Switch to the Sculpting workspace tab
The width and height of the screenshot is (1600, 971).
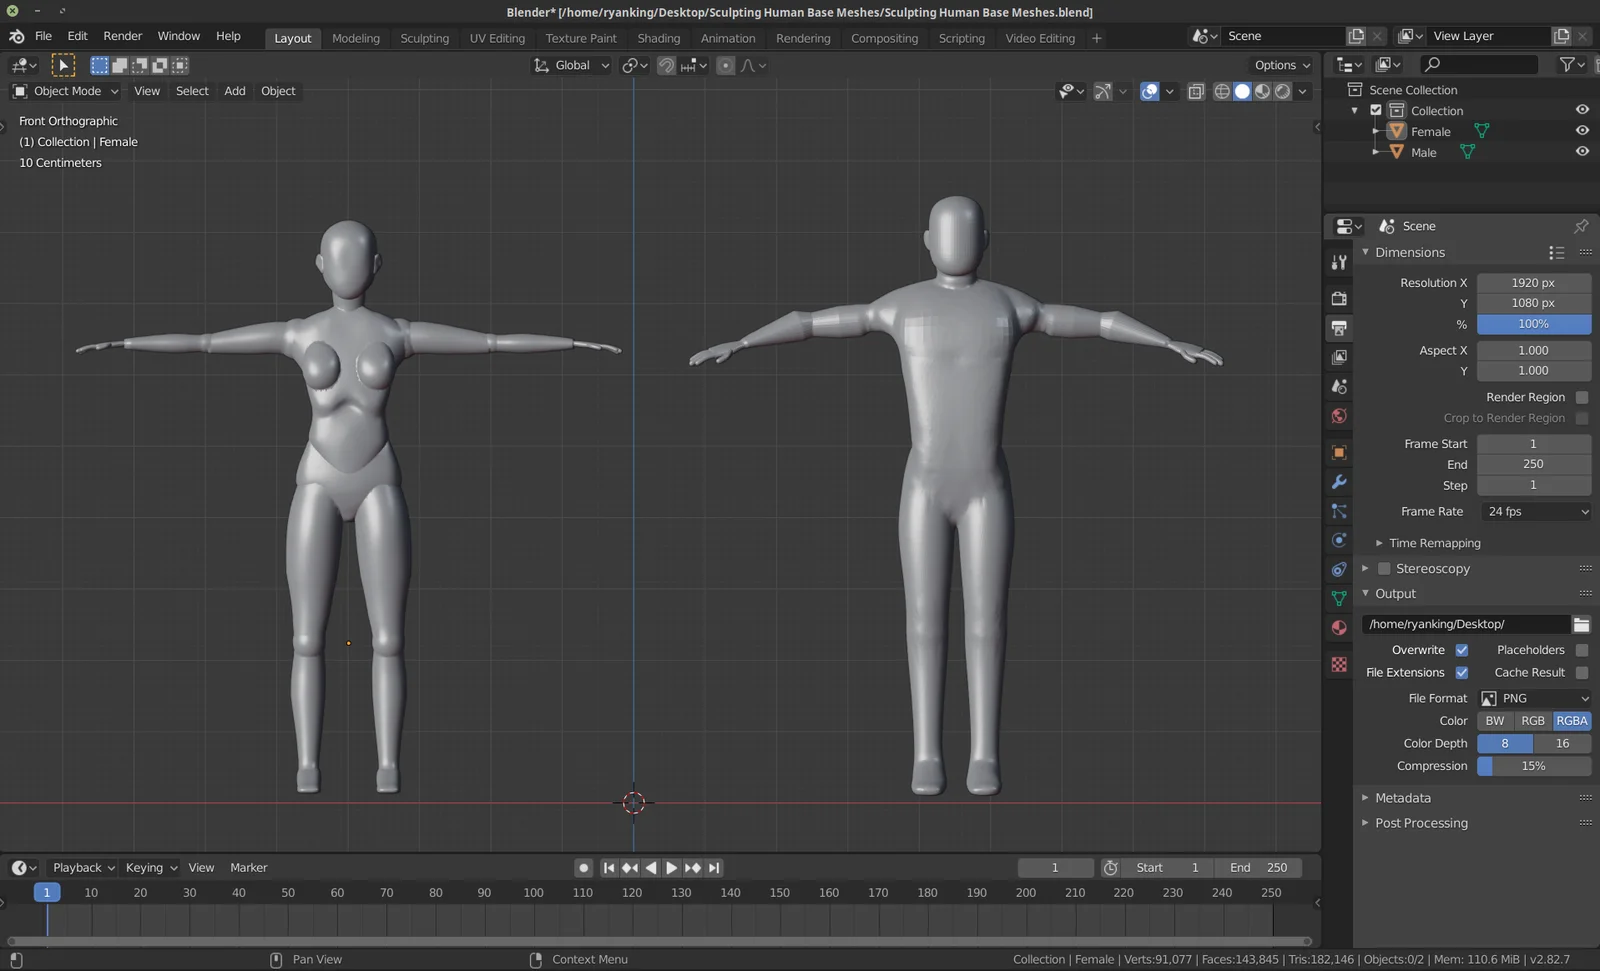[x=424, y=38]
